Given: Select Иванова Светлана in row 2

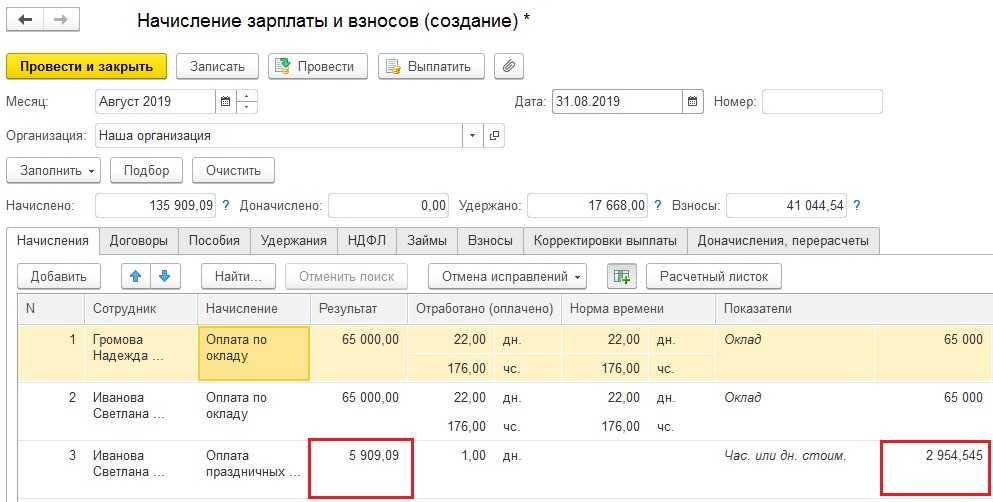Looking at the screenshot, I should point(141,411).
